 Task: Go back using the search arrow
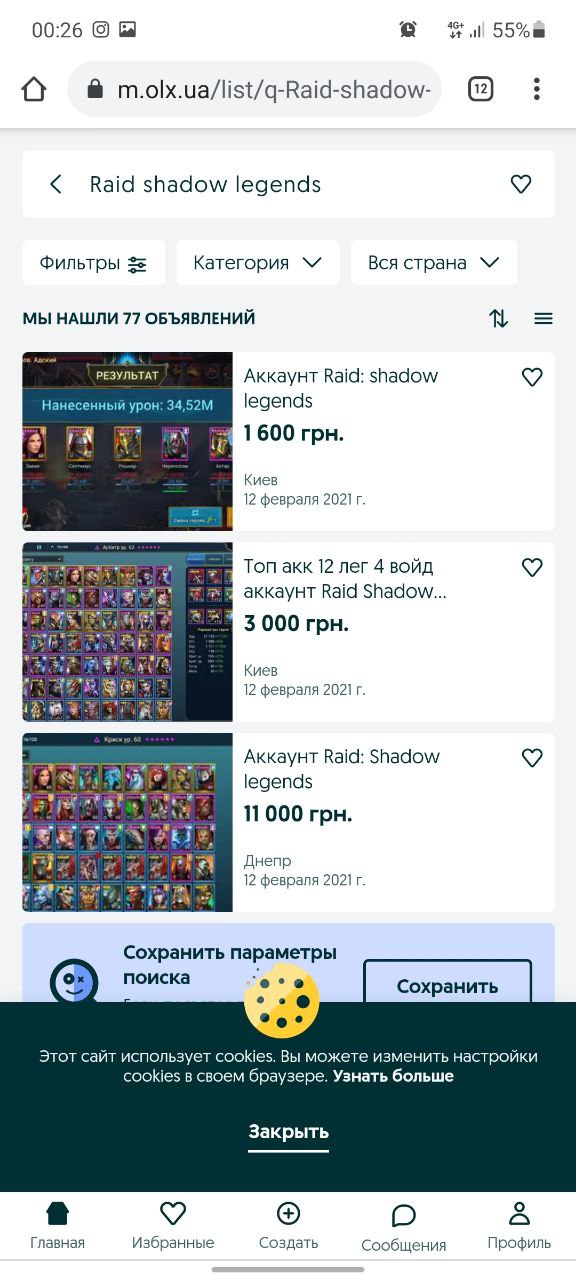point(56,184)
